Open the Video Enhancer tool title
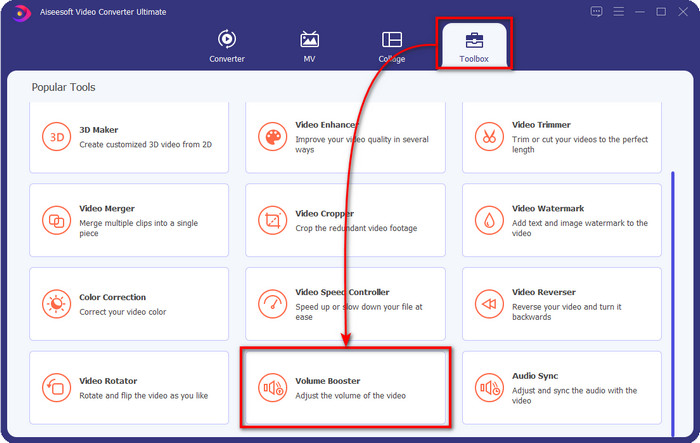The height and width of the screenshot is (443, 700). (x=326, y=125)
